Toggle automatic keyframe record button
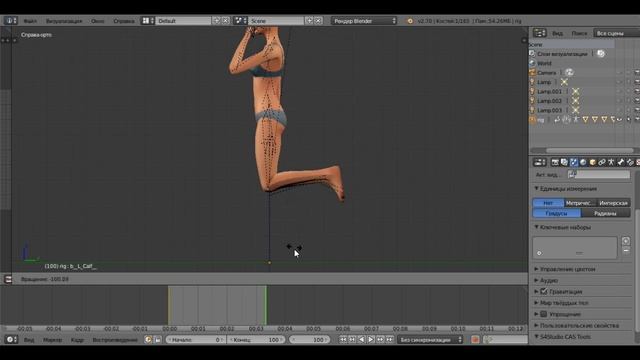The height and width of the screenshot is (360, 640). (x=475, y=339)
